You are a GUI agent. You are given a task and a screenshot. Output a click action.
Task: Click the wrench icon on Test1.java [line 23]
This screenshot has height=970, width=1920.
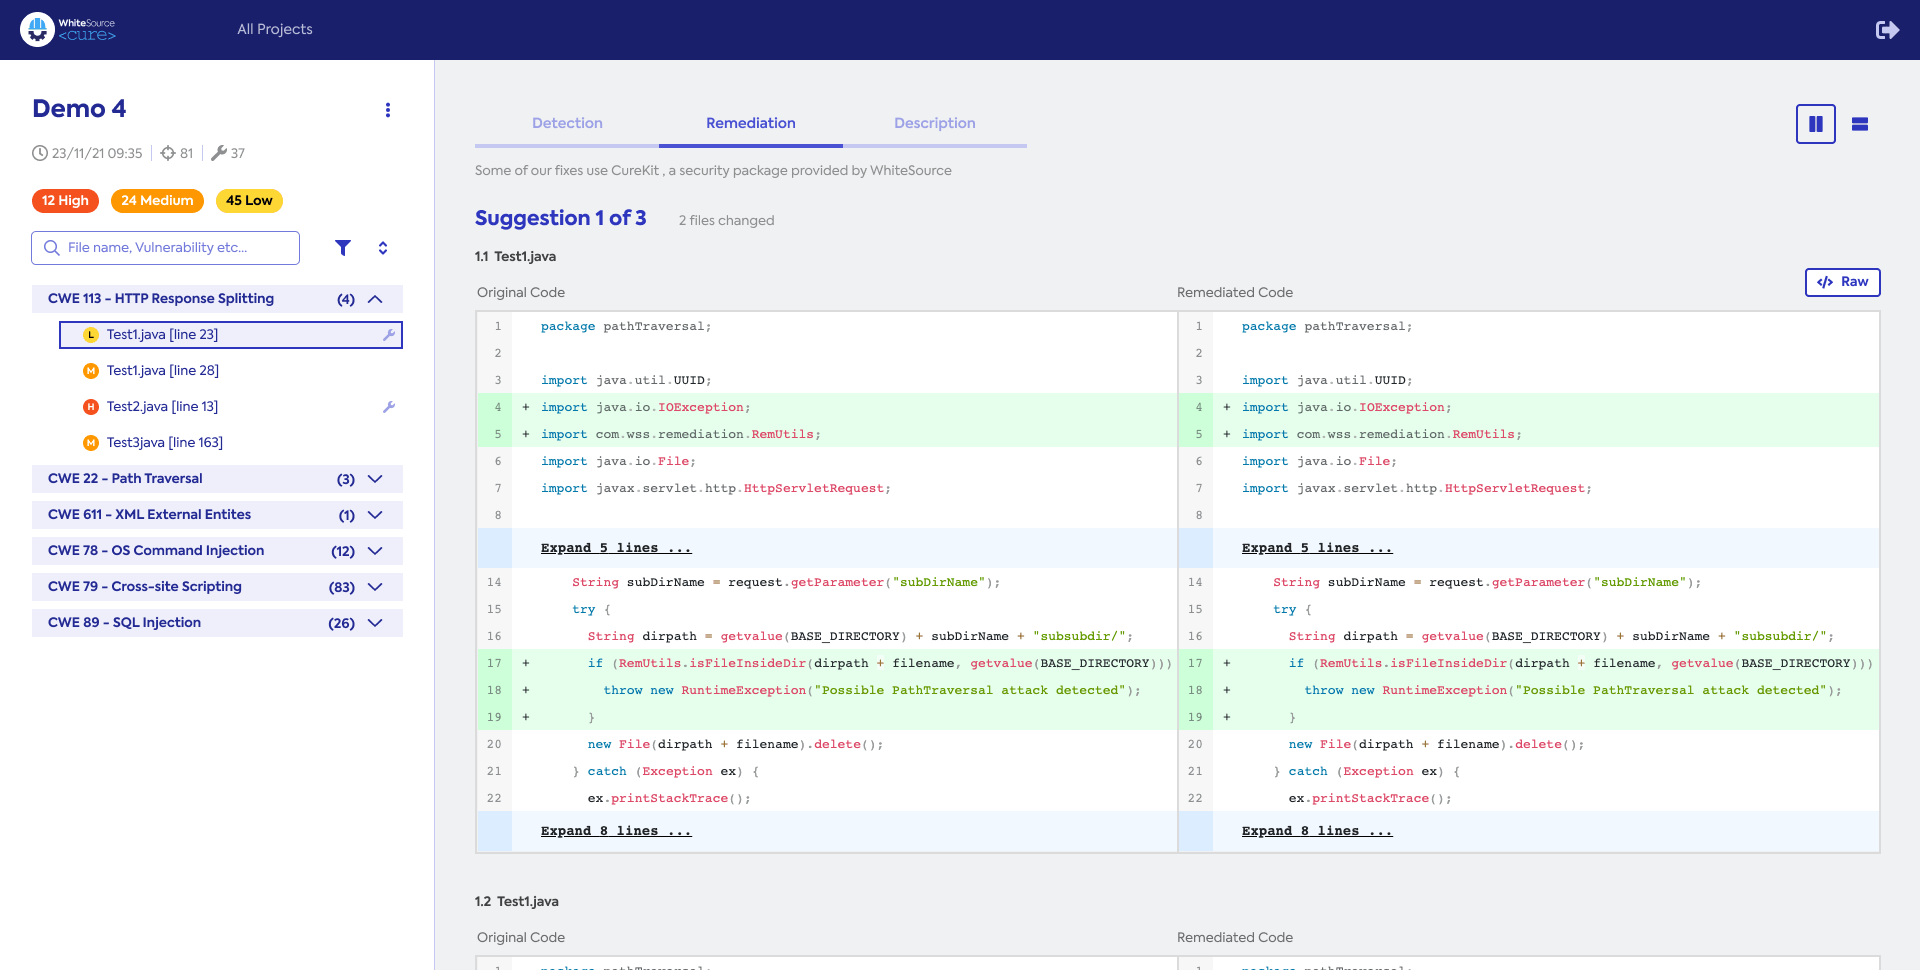point(388,335)
